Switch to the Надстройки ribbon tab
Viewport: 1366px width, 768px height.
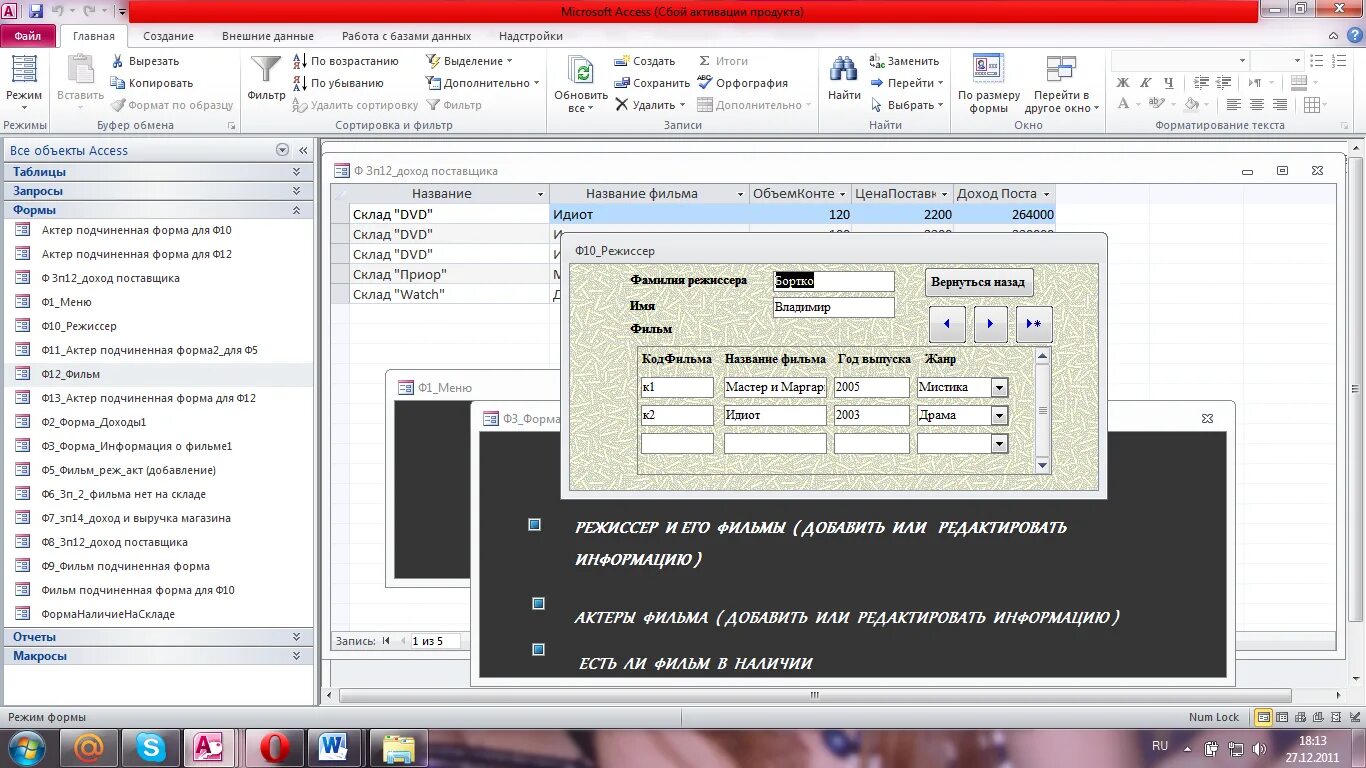[530, 36]
